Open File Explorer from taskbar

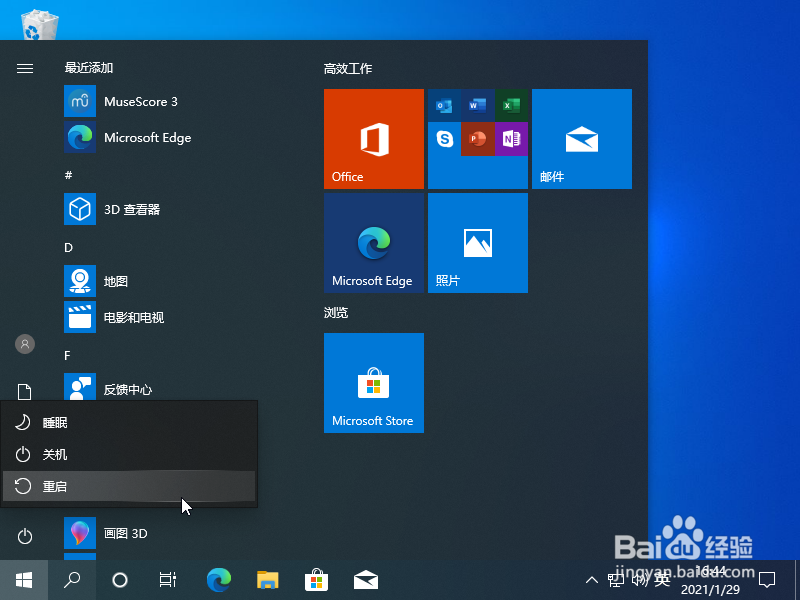click(267, 579)
